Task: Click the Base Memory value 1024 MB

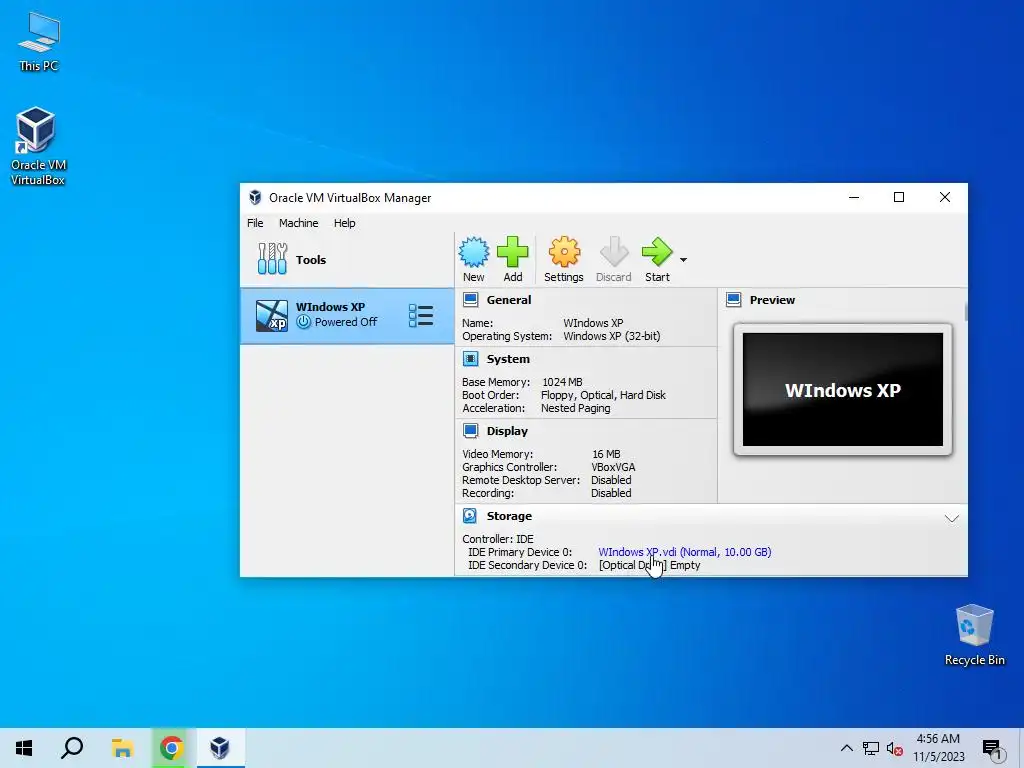Action: click(x=562, y=382)
